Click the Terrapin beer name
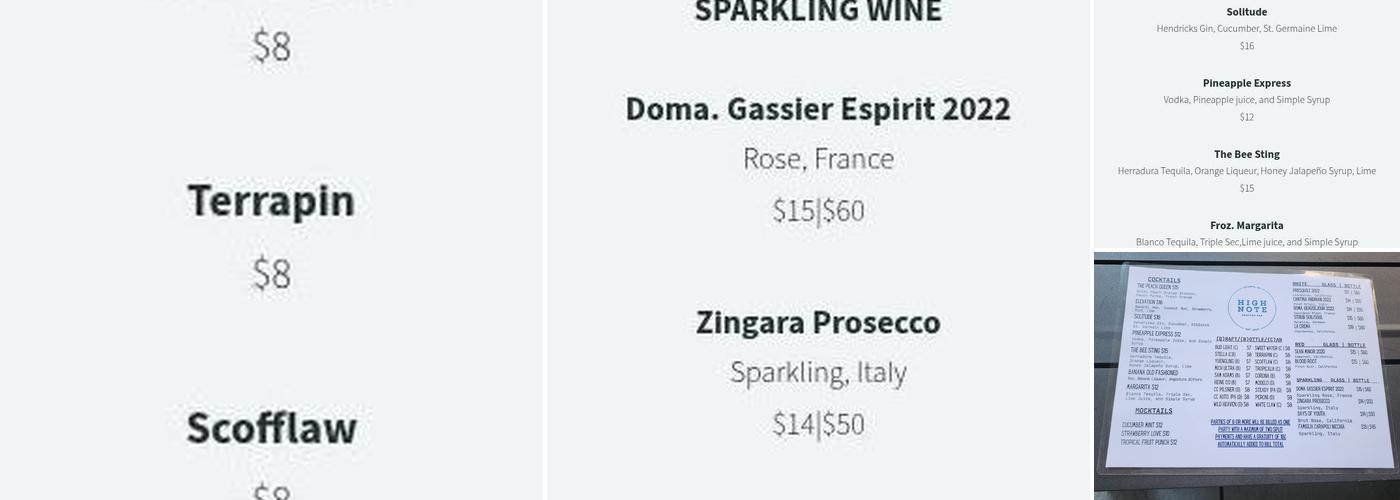The image size is (1400, 500). pyautogui.click(x=271, y=201)
